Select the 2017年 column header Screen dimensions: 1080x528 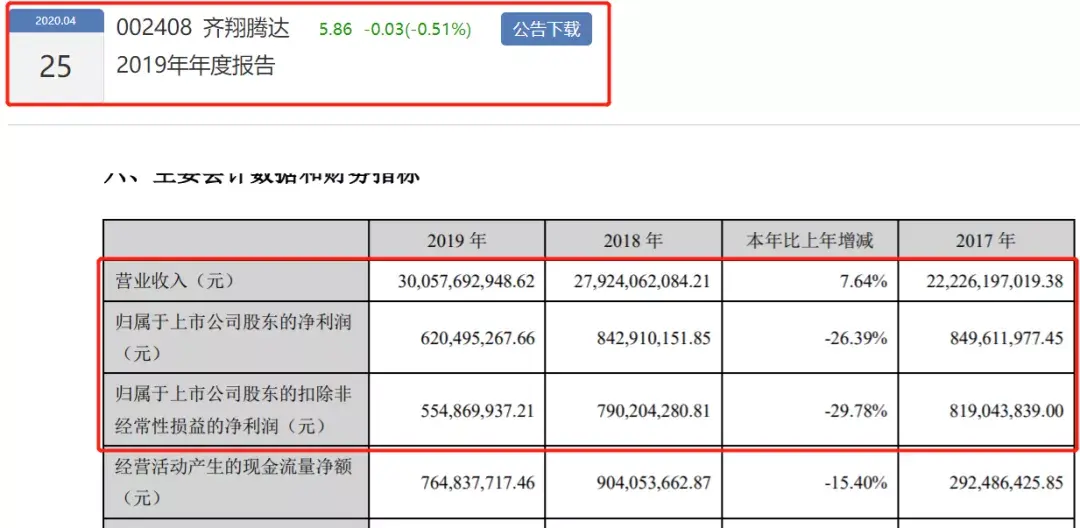point(985,241)
